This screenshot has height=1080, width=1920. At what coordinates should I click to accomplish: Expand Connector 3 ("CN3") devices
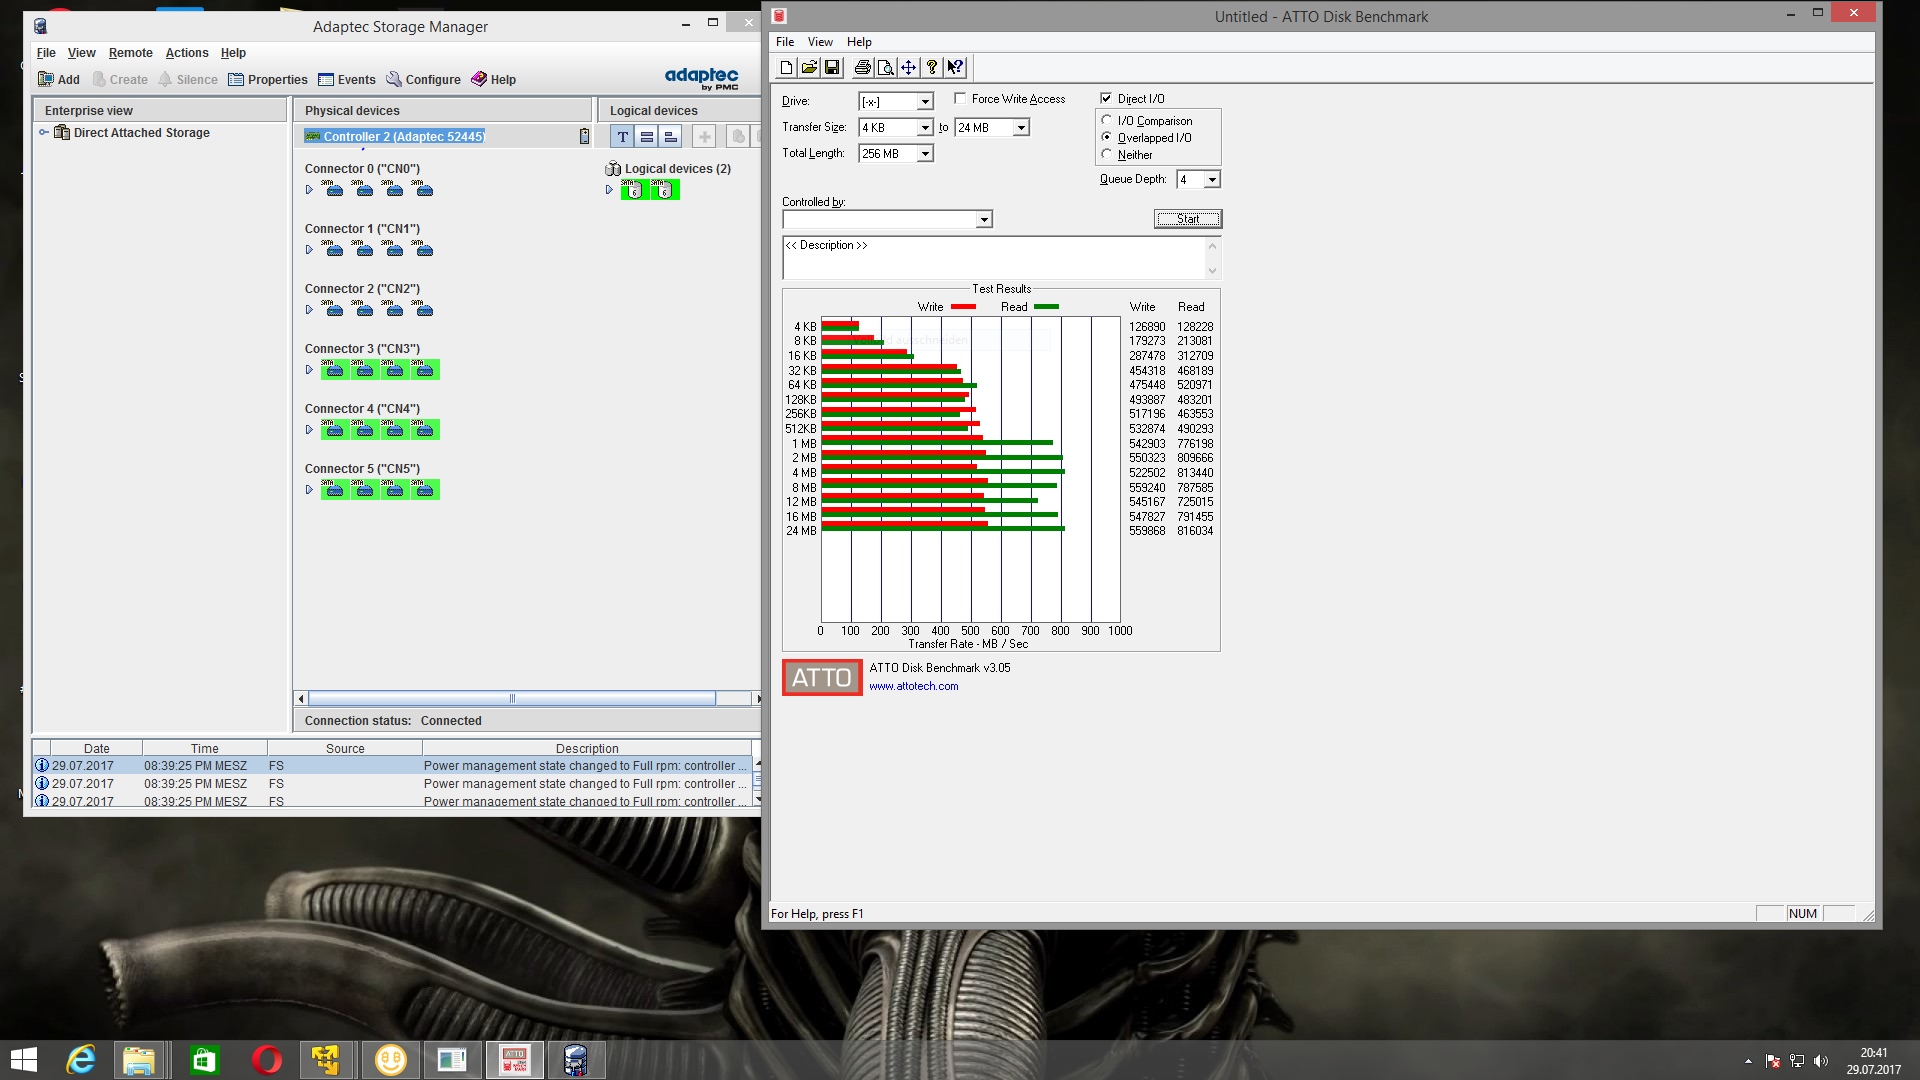click(309, 370)
